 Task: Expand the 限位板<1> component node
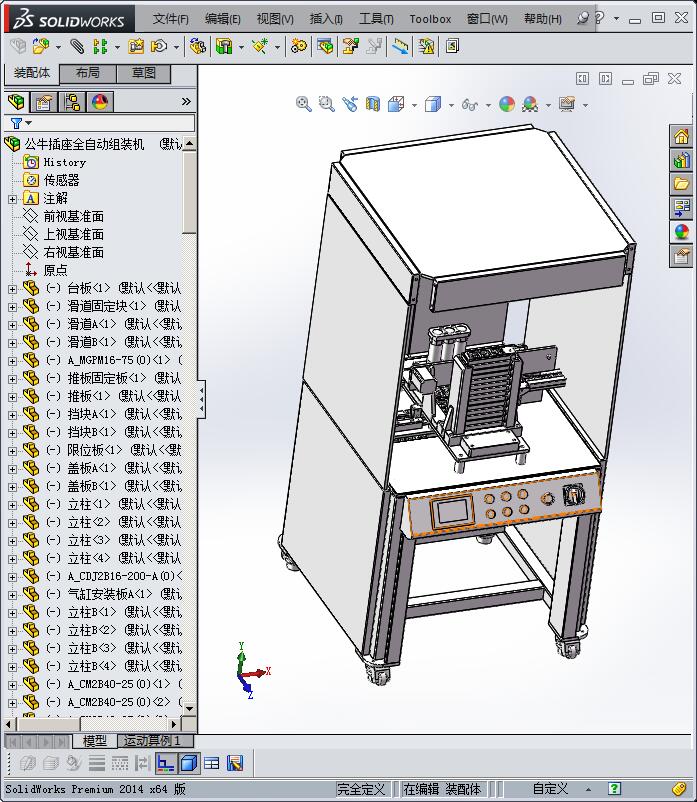(x=12, y=451)
